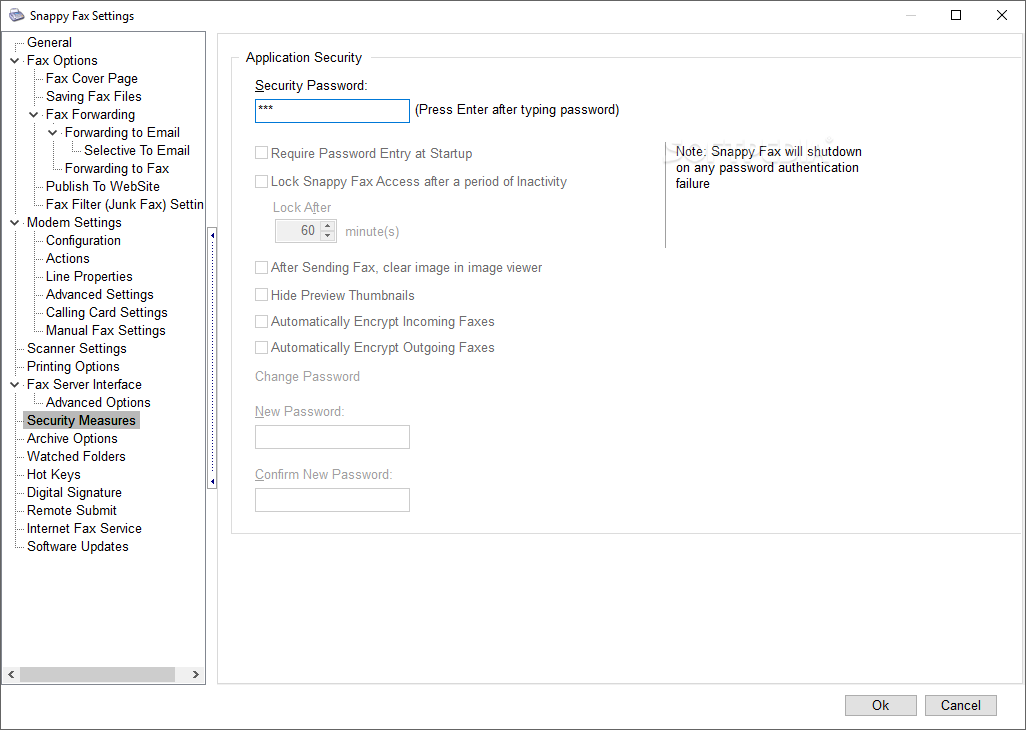Image resolution: width=1026 pixels, height=730 pixels.
Task: Click the Security Password input field
Action: point(332,111)
